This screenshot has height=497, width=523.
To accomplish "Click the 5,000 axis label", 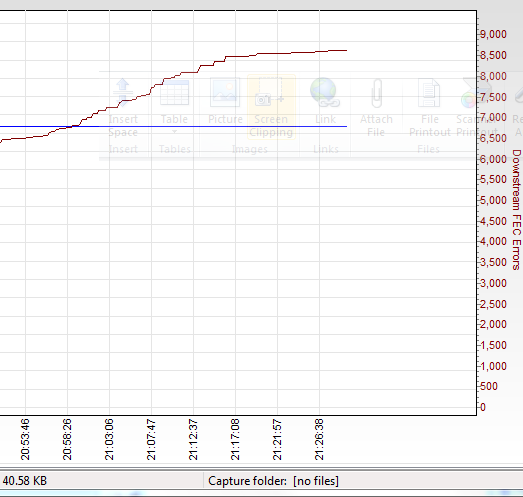I will pyautogui.click(x=493, y=200).
